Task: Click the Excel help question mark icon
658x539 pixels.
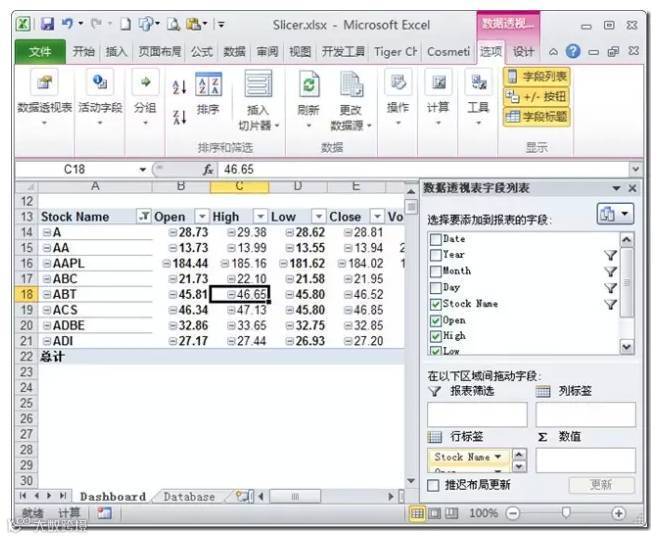Action: [x=573, y=52]
